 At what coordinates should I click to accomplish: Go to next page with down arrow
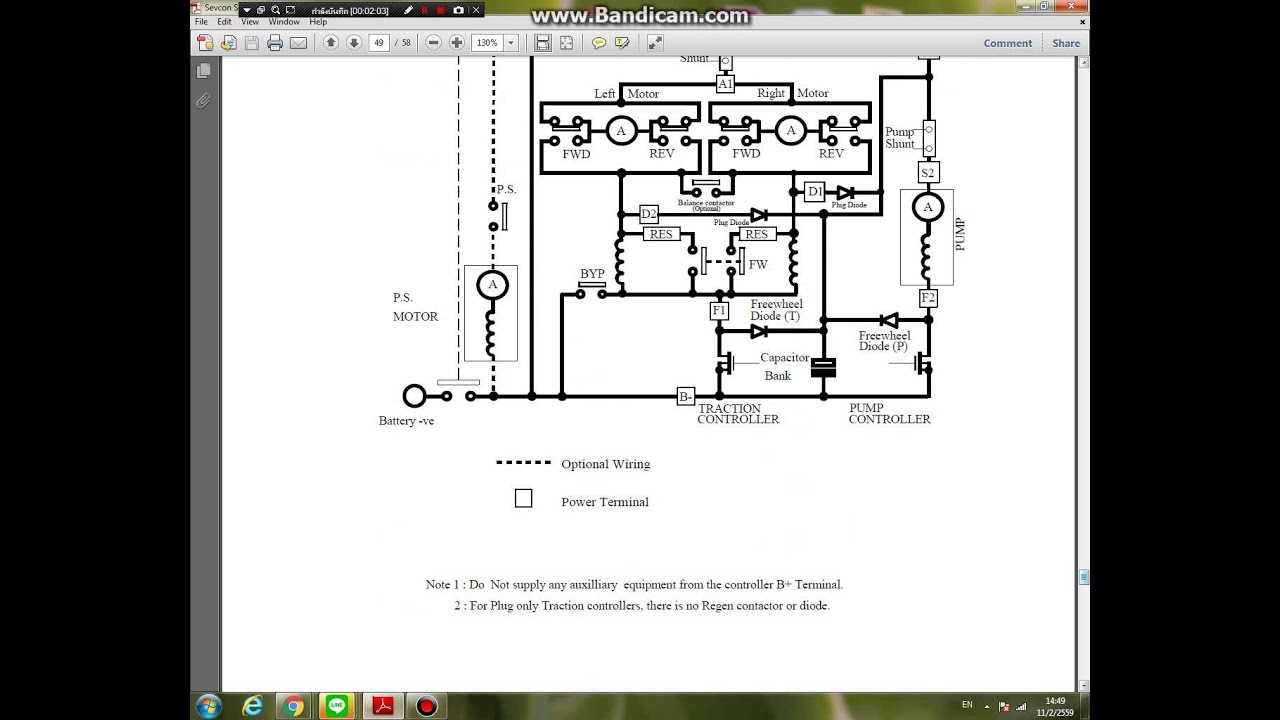354,43
